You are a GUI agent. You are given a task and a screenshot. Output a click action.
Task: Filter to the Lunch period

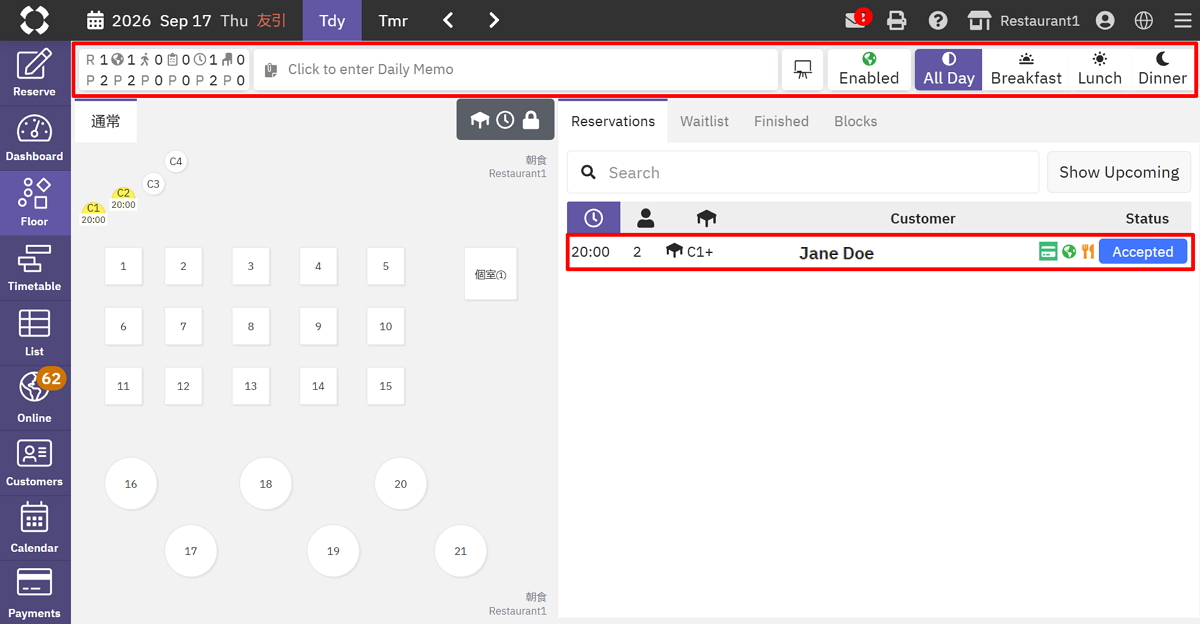1100,70
